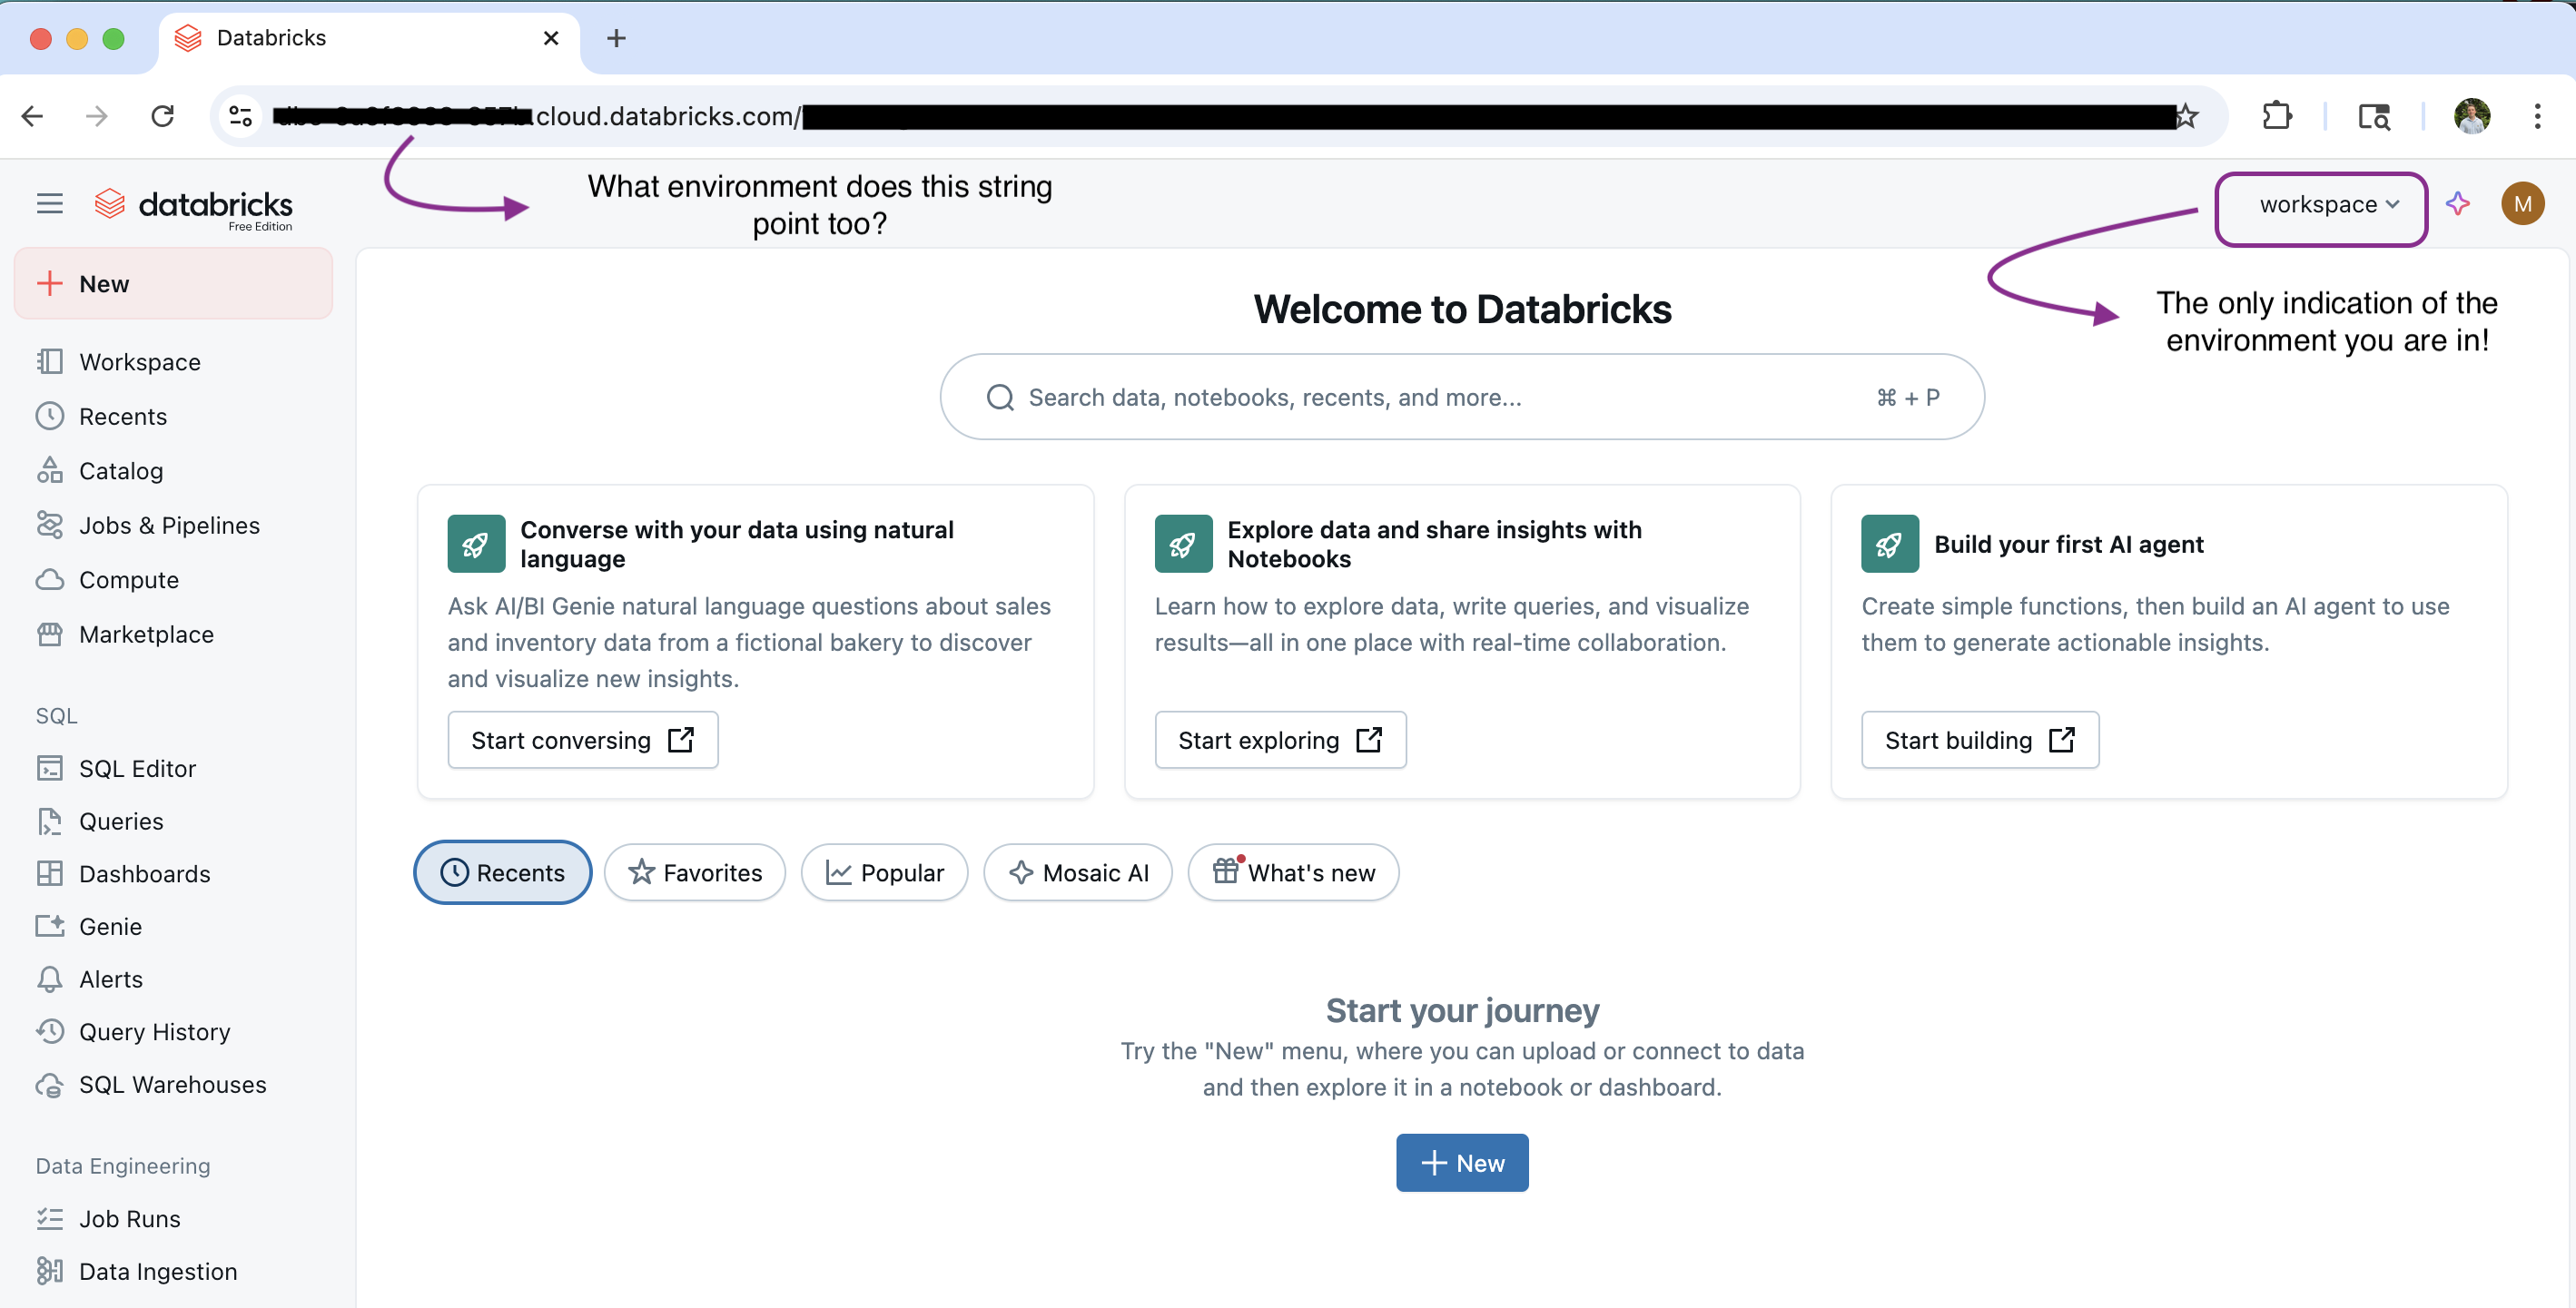2576x1308 pixels.
Task: Click the blue New button
Action: 1462,1162
